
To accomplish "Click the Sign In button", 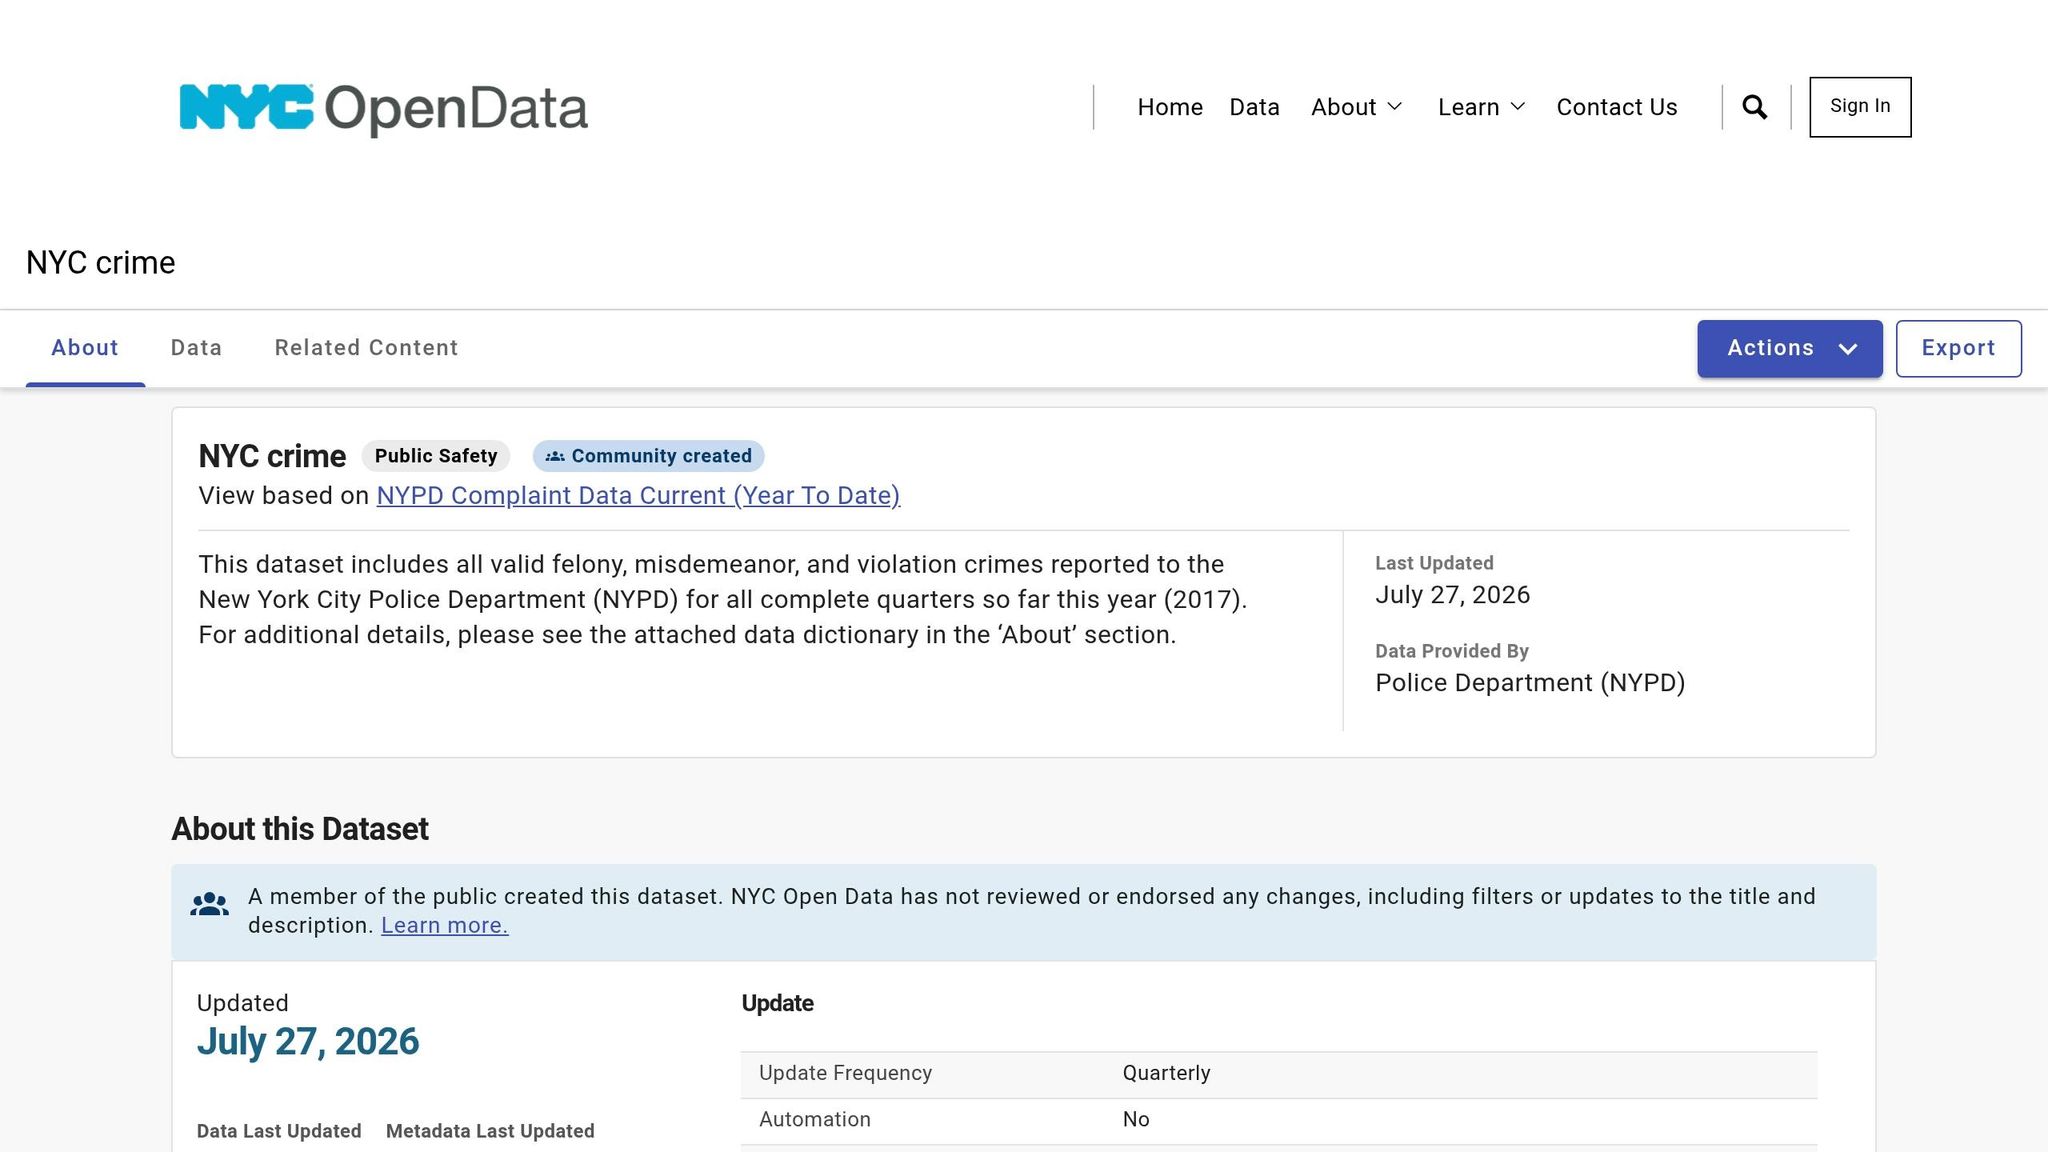I will click(1860, 107).
